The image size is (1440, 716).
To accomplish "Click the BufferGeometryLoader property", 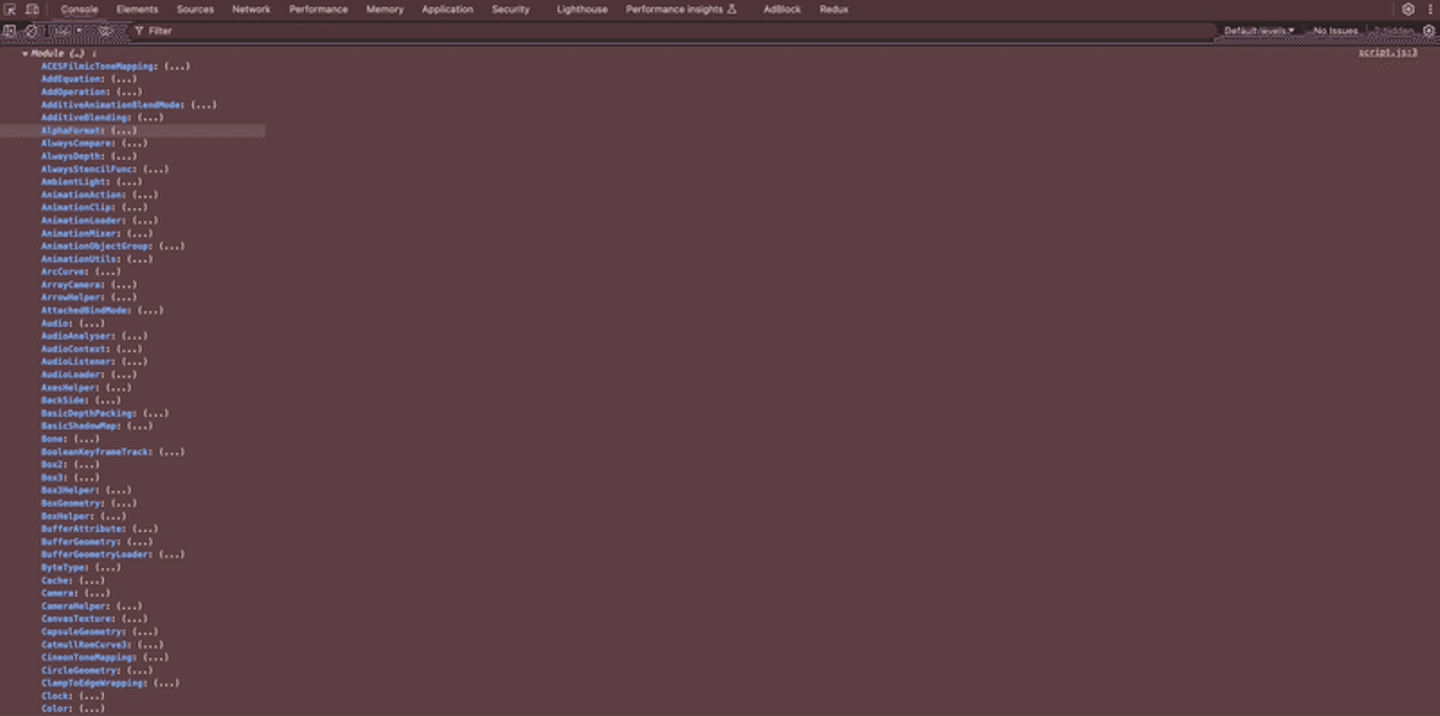I will [112, 554].
